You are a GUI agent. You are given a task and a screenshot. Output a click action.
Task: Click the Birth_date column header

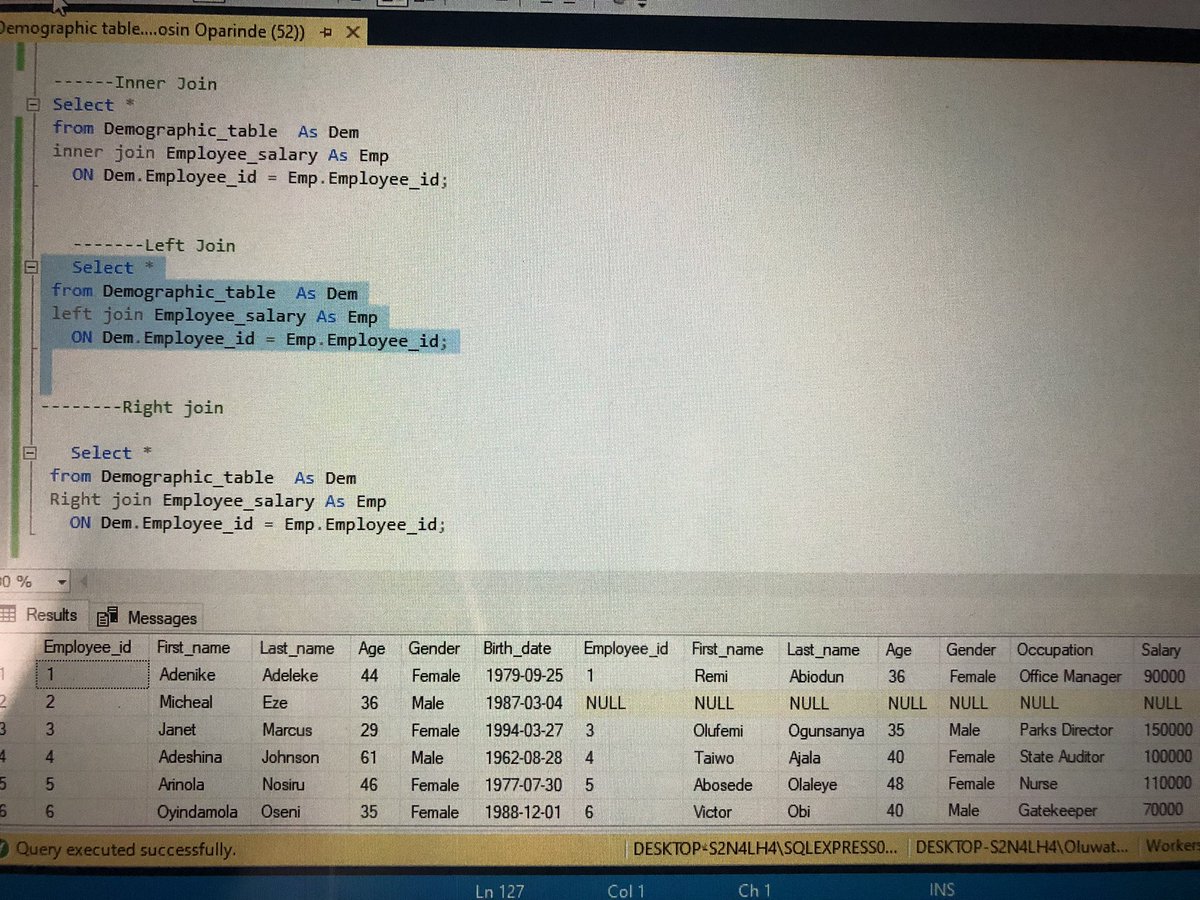(x=517, y=648)
